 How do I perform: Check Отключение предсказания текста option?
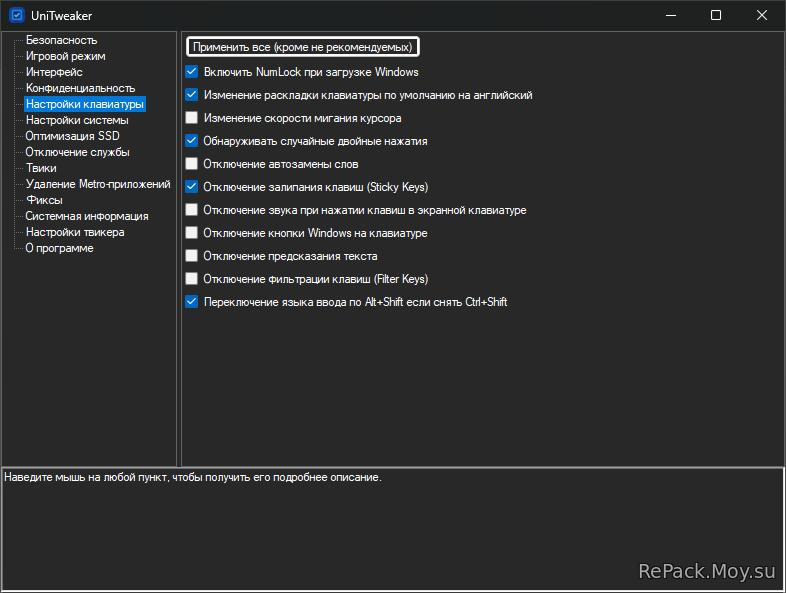191,256
